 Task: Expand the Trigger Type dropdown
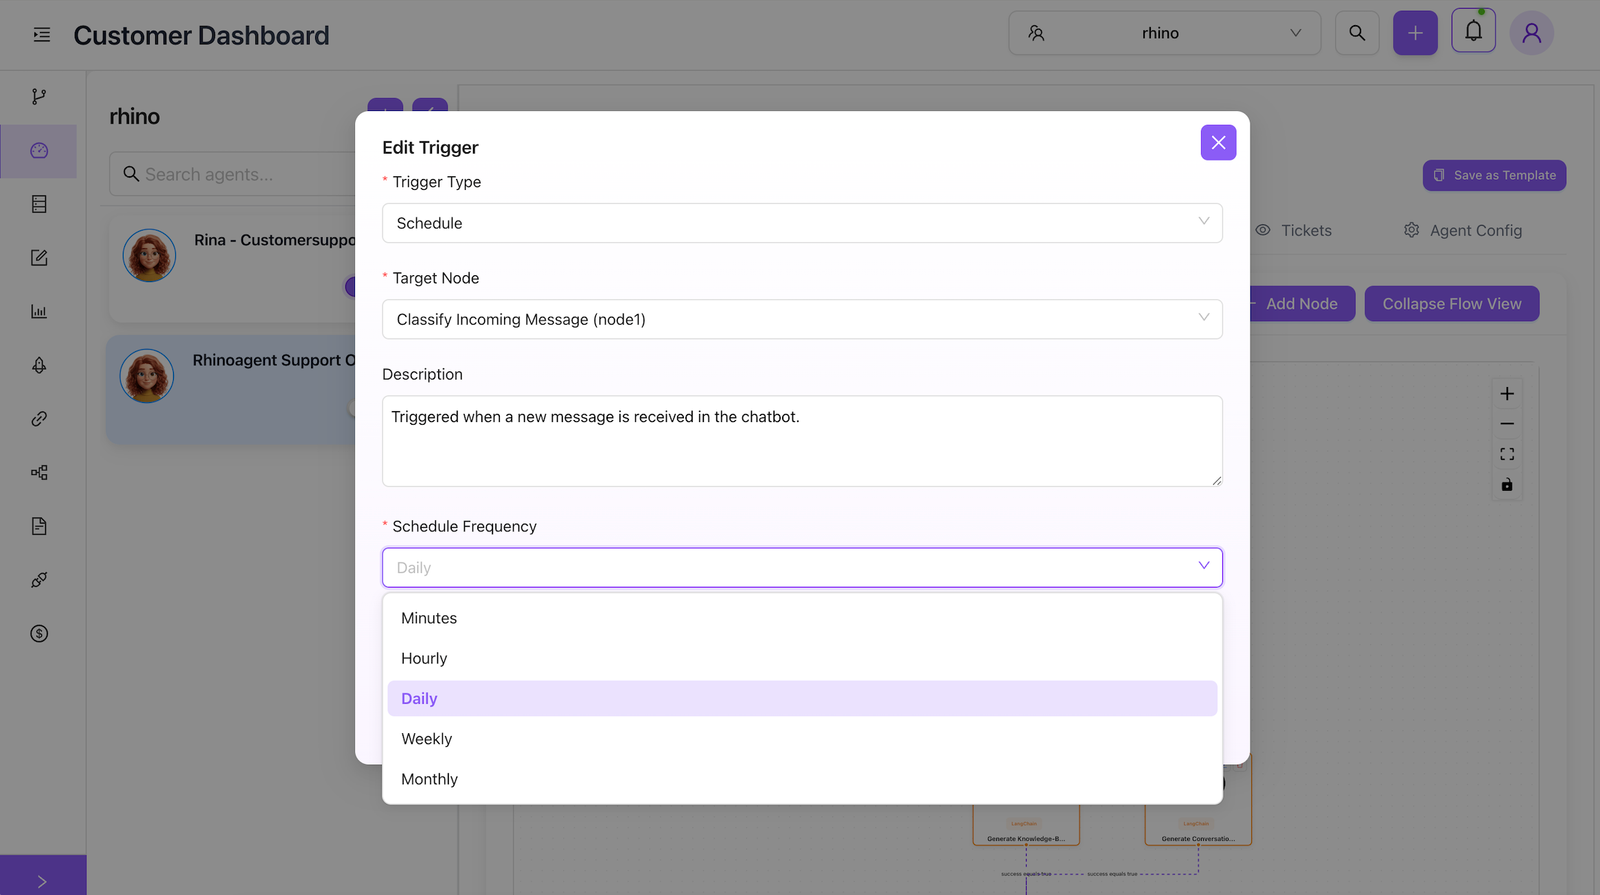[x=802, y=223]
